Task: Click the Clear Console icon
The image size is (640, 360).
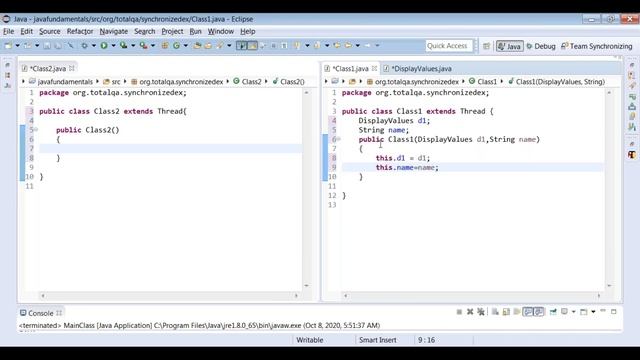Action: tap(495, 312)
